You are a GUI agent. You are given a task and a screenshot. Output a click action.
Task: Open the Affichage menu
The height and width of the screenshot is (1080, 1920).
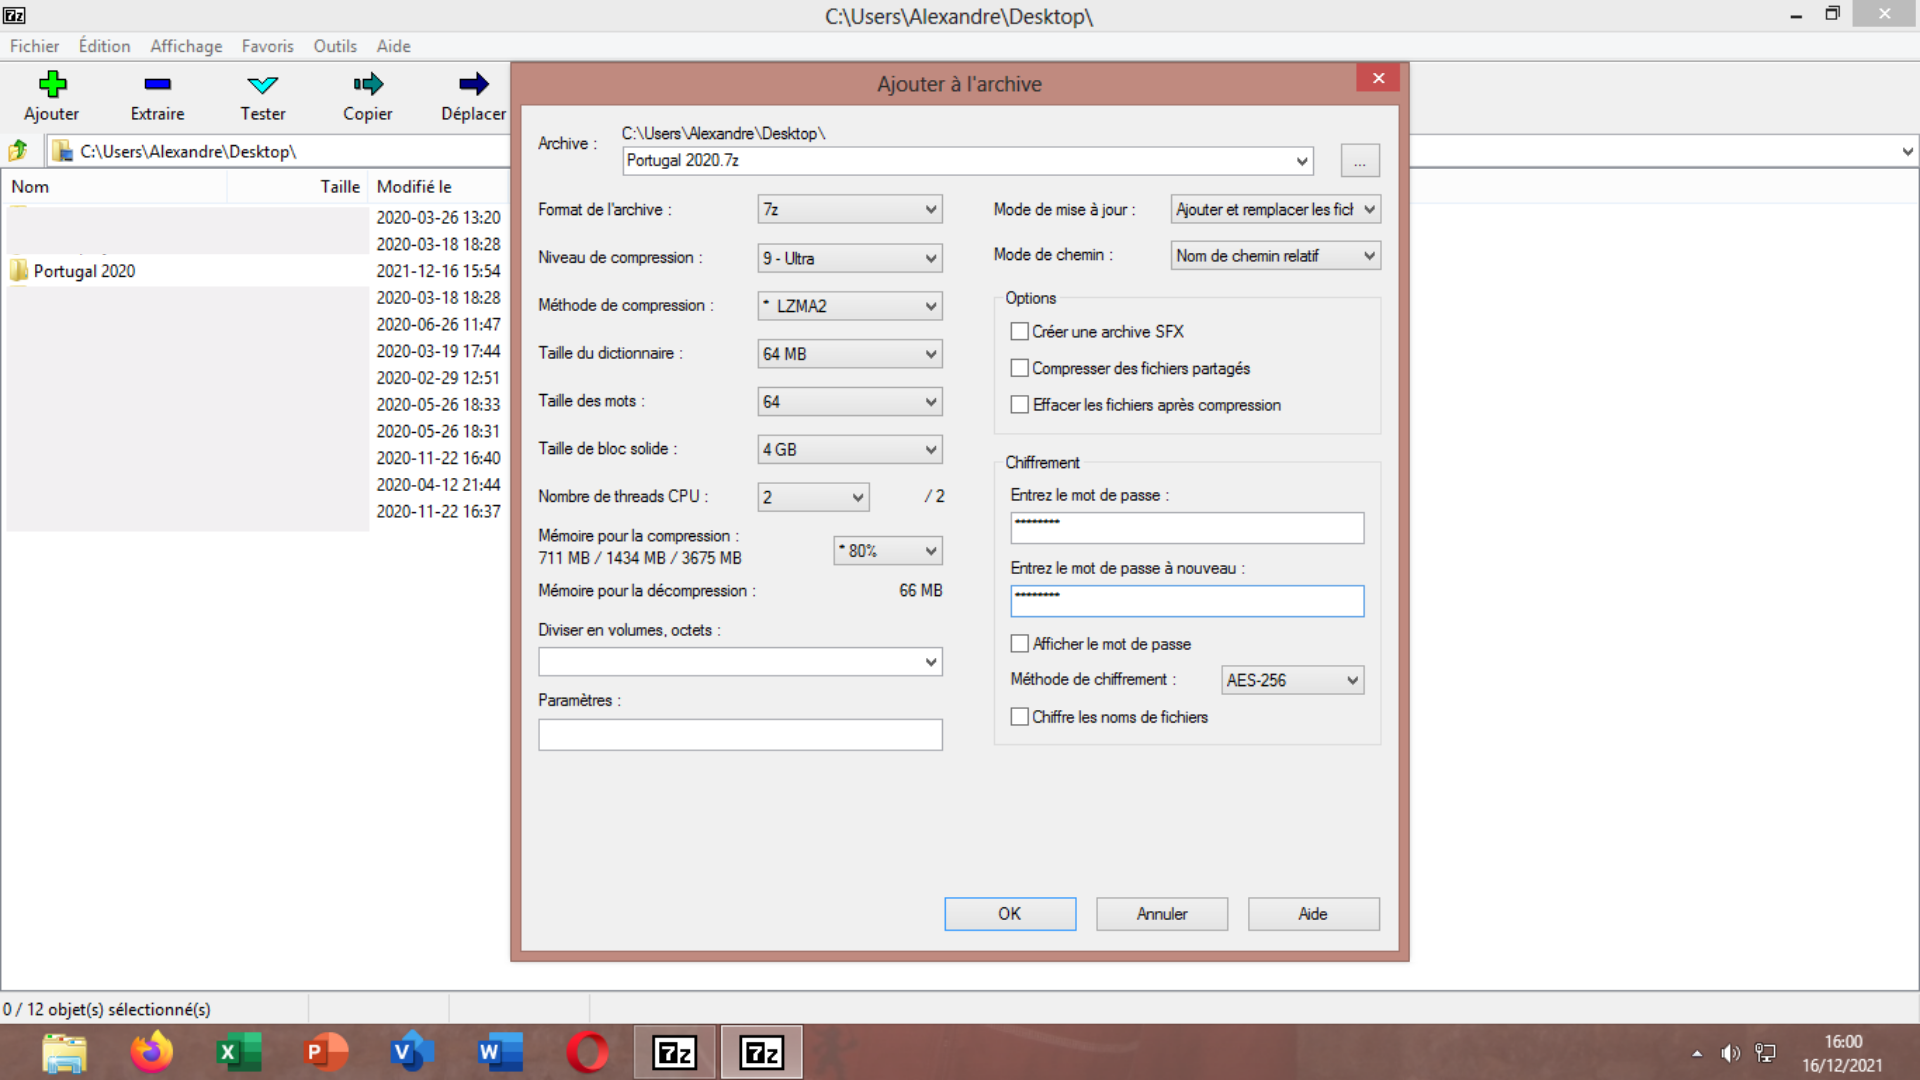[x=186, y=46]
